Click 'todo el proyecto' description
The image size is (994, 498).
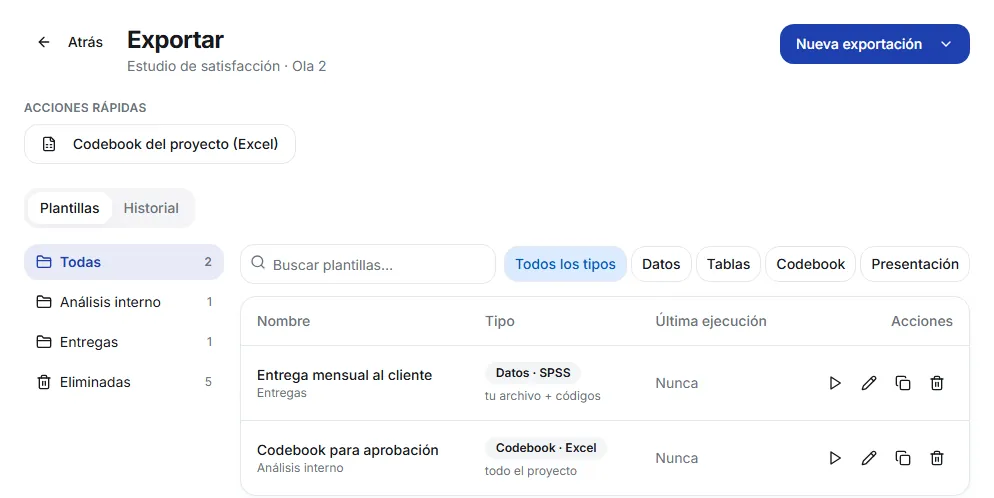pos(531,471)
